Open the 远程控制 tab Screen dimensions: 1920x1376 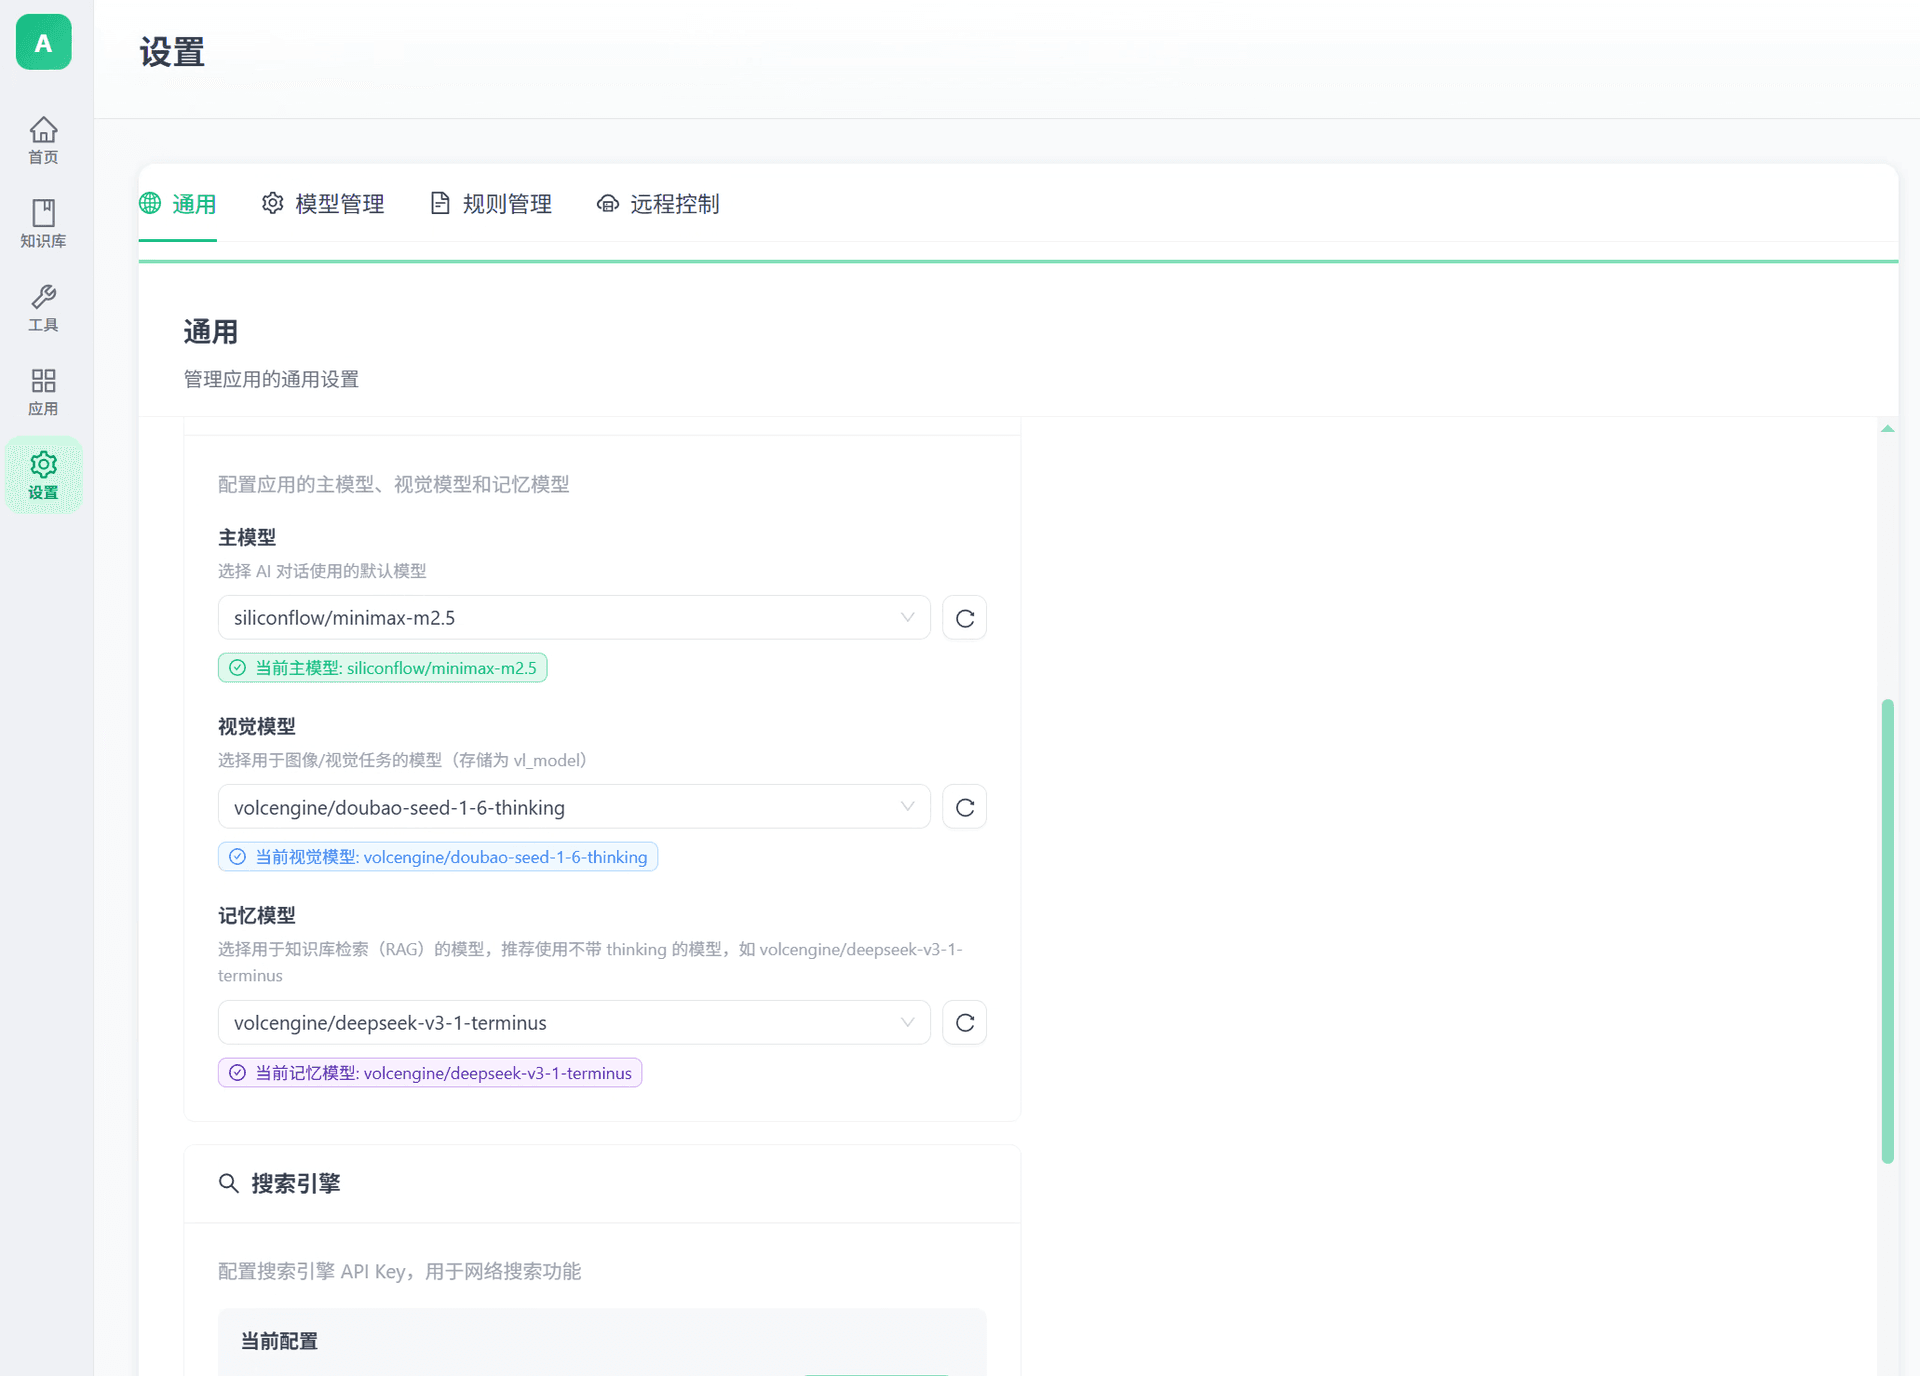pyautogui.click(x=658, y=204)
